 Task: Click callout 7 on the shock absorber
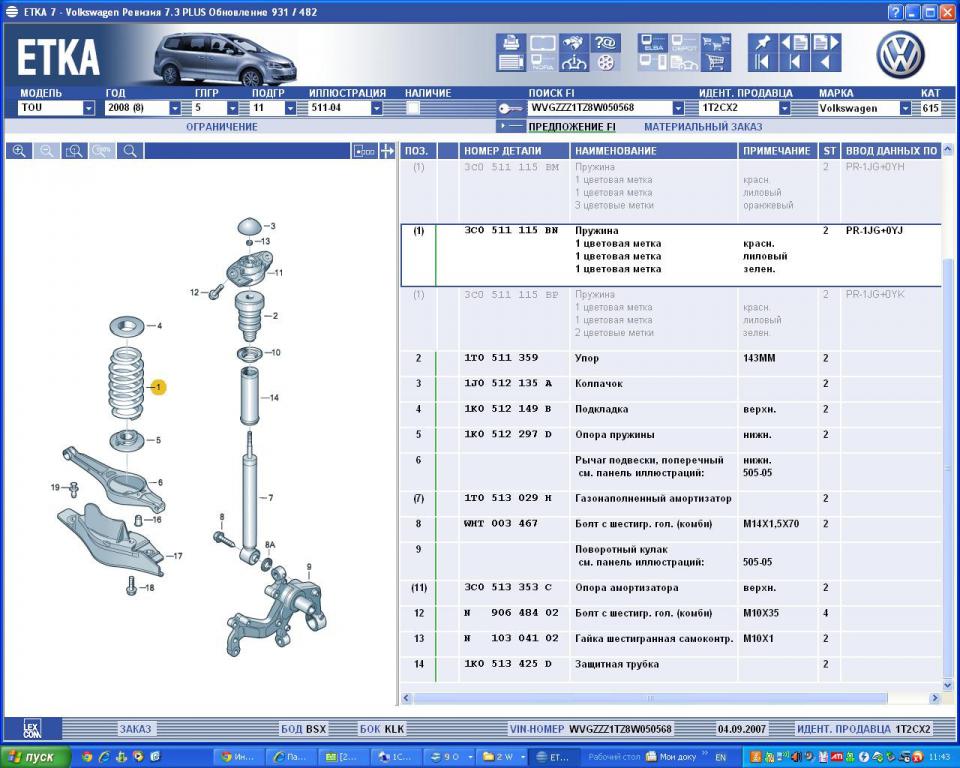click(270, 498)
